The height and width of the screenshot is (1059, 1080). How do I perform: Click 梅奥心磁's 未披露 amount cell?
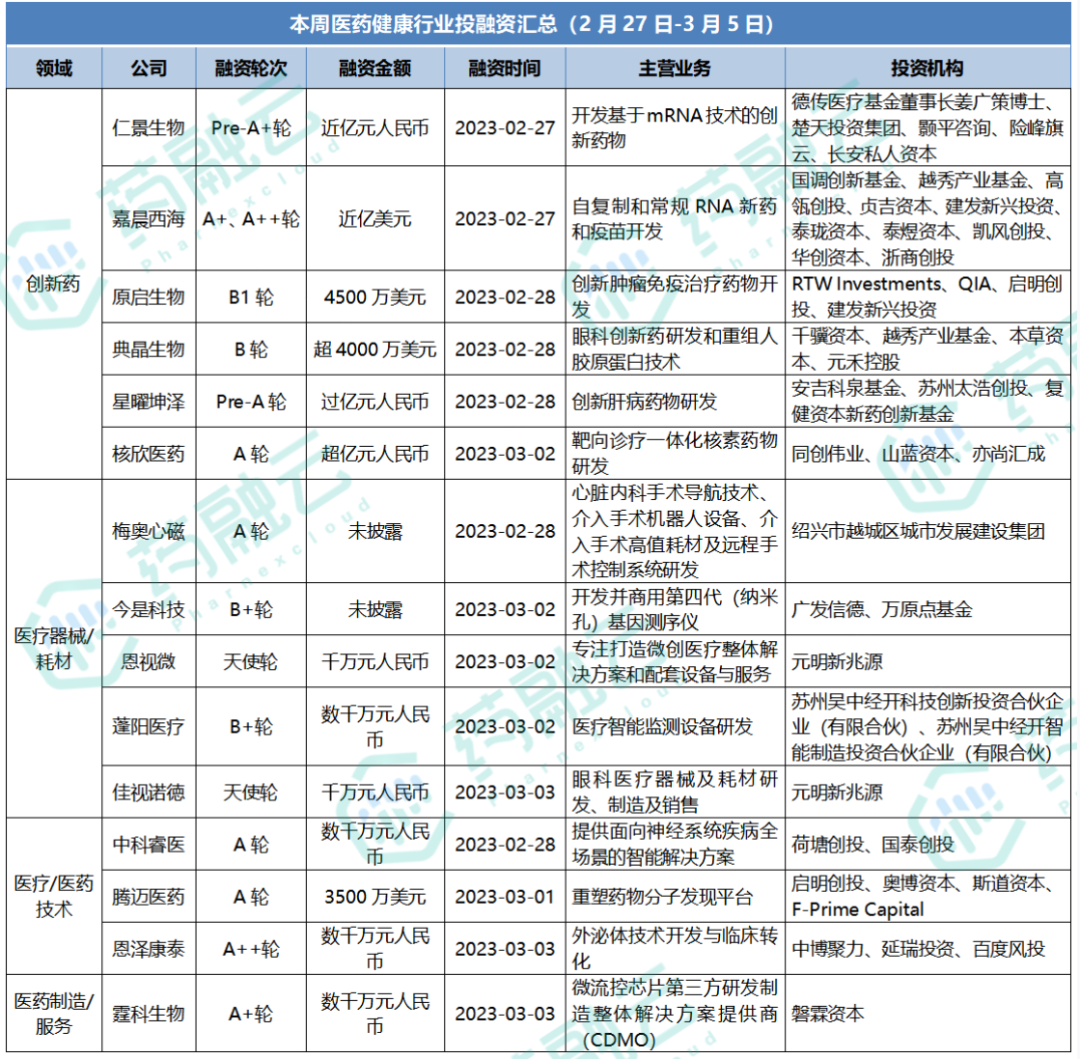click(x=375, y=531)
